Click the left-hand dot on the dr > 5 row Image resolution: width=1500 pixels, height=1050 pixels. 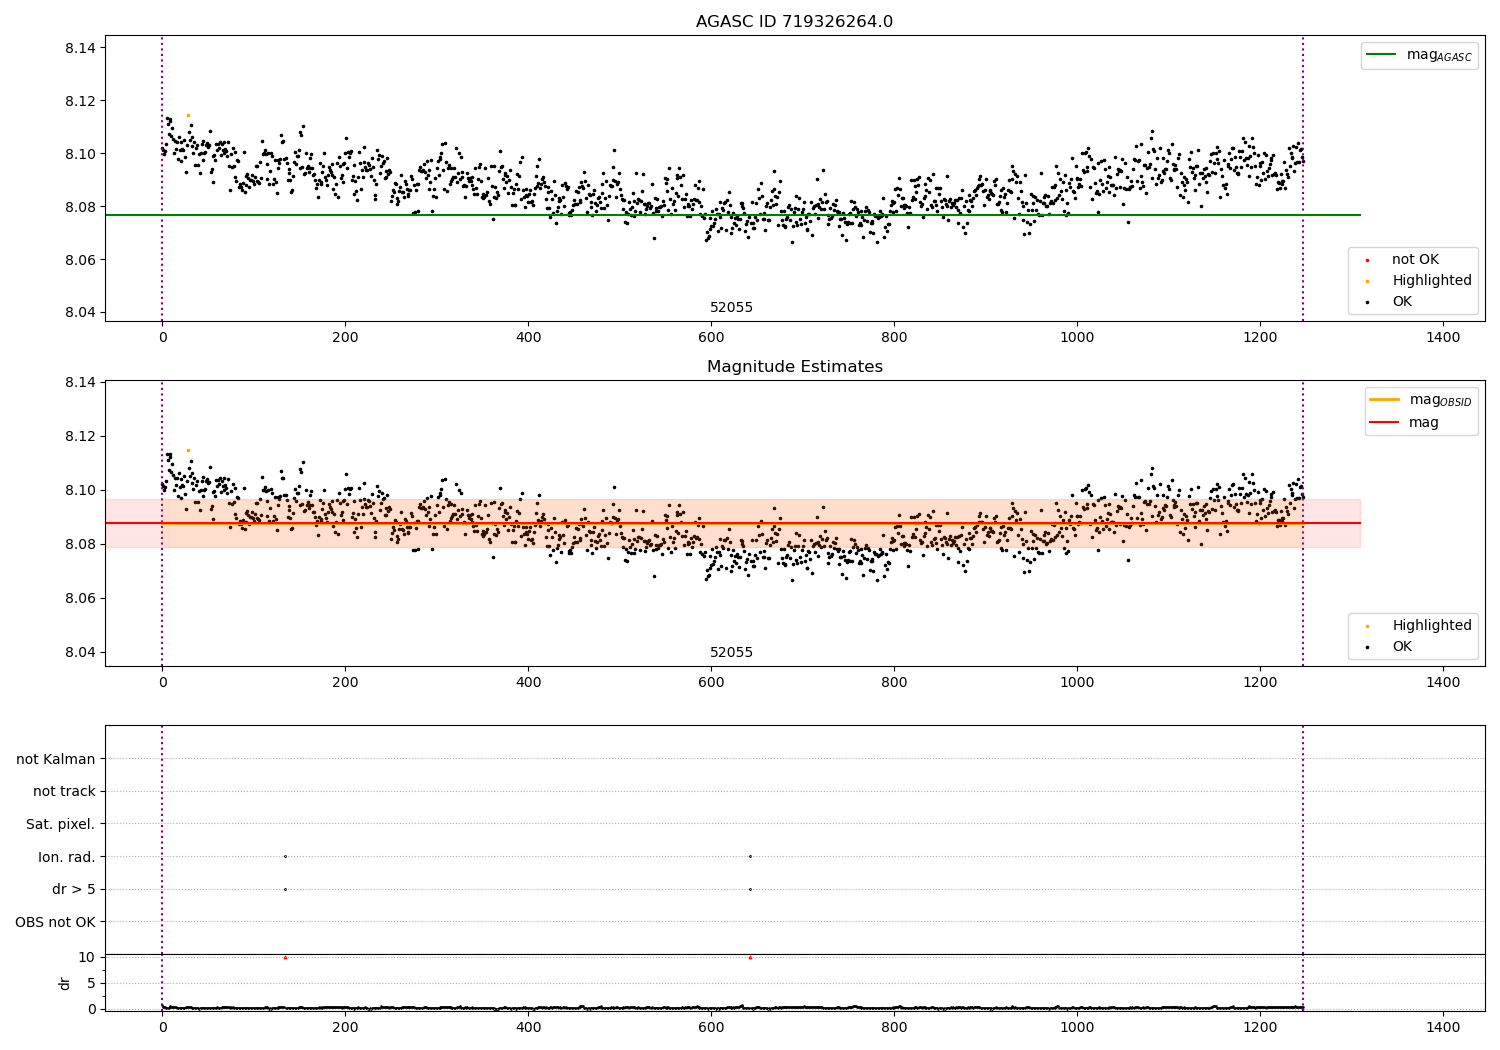285,889
